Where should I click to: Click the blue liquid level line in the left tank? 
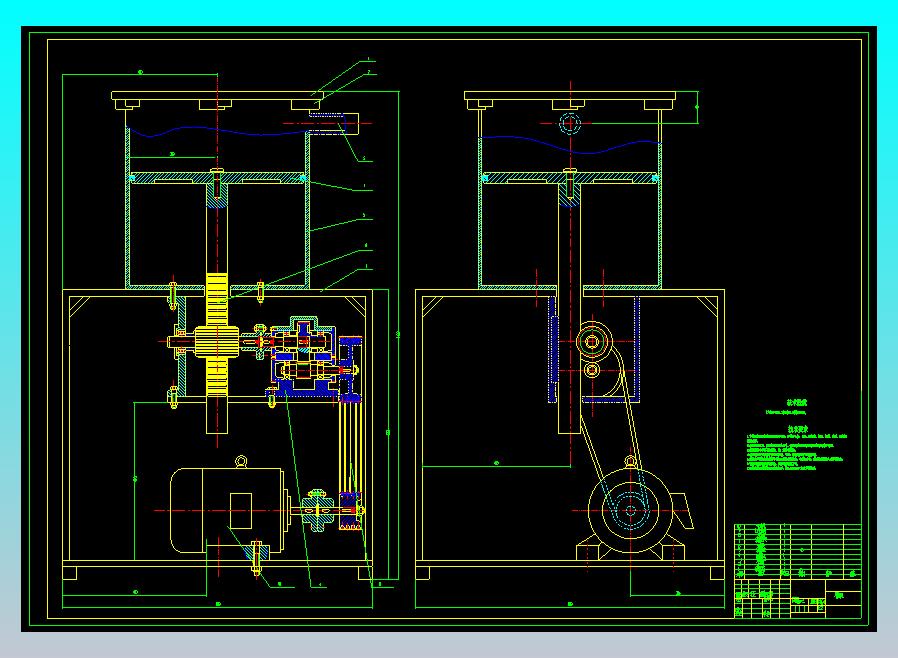(x=218, y=132)
